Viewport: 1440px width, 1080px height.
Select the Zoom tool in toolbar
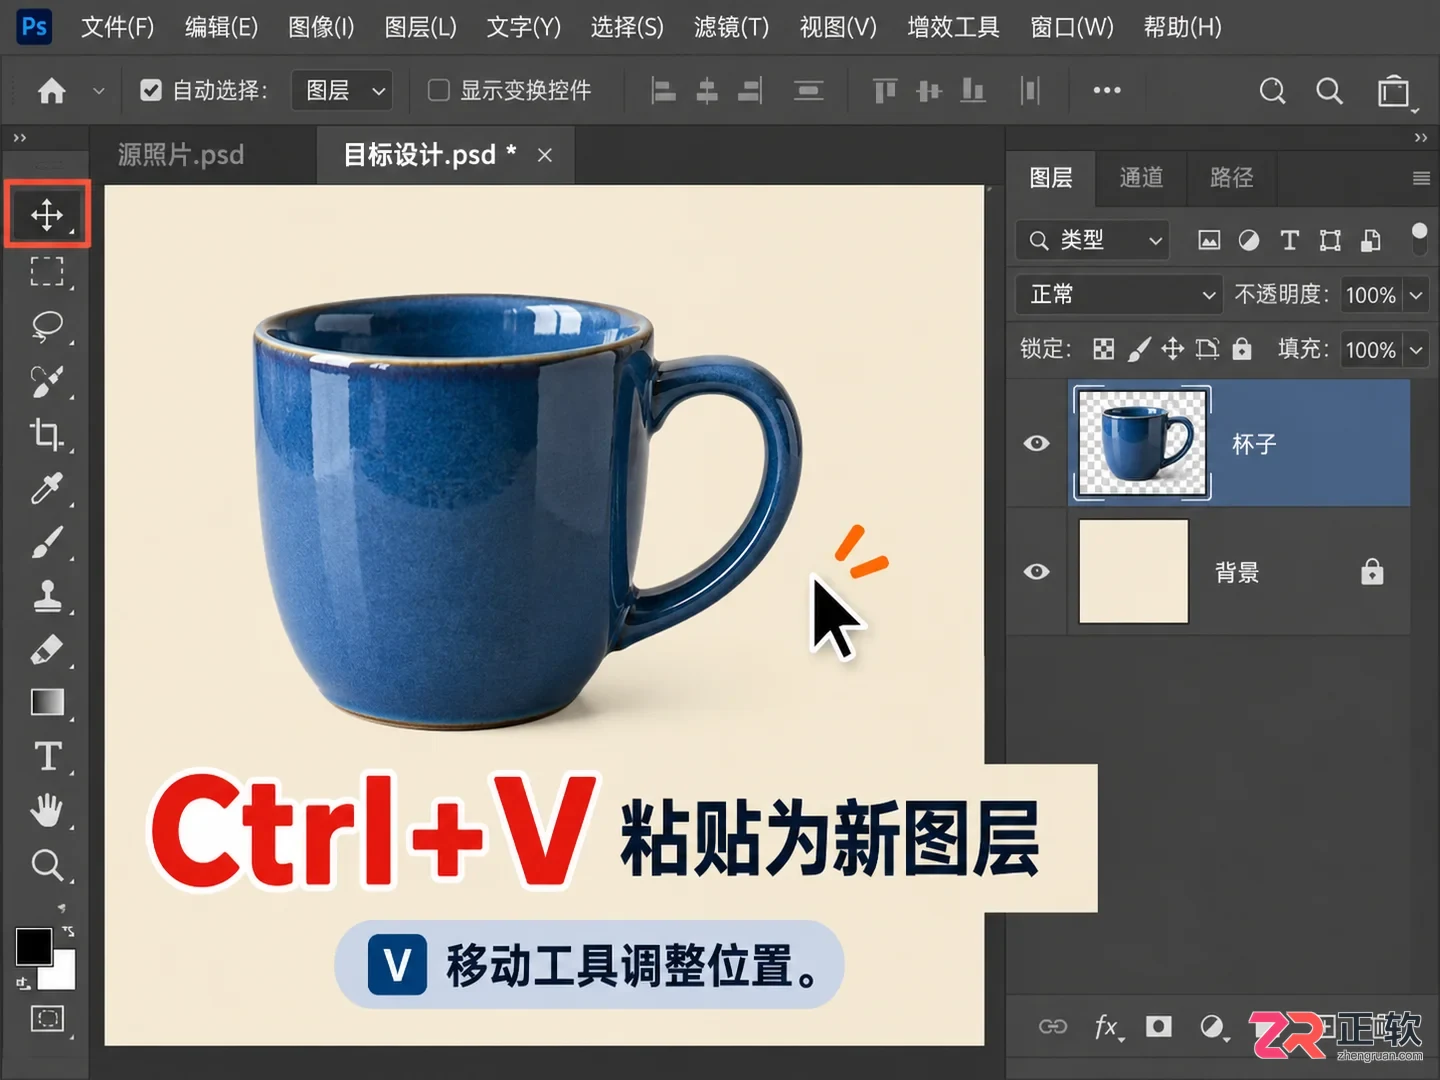click(x=47, y=864)
